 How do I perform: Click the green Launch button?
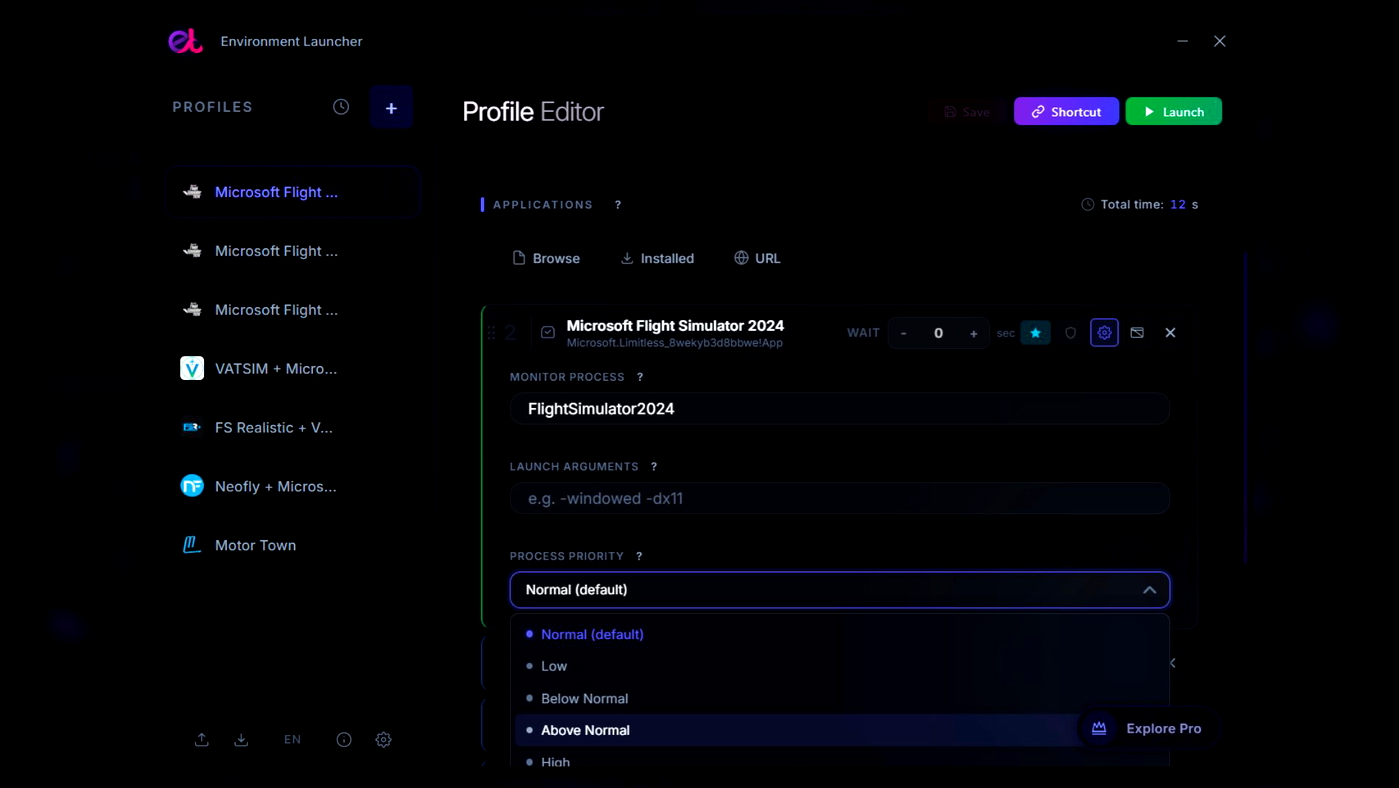(1174, 111)
